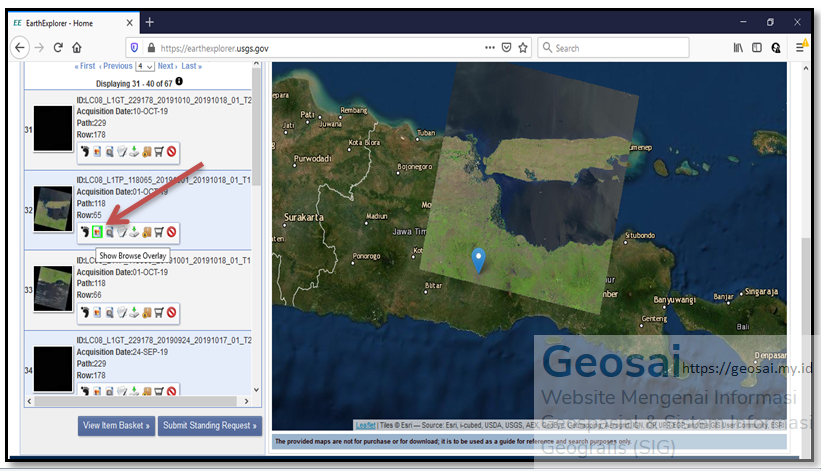Show browse overlay for result 33
Image resolution: width=821 pixels, height=471 pixels.
pos(97,312)
